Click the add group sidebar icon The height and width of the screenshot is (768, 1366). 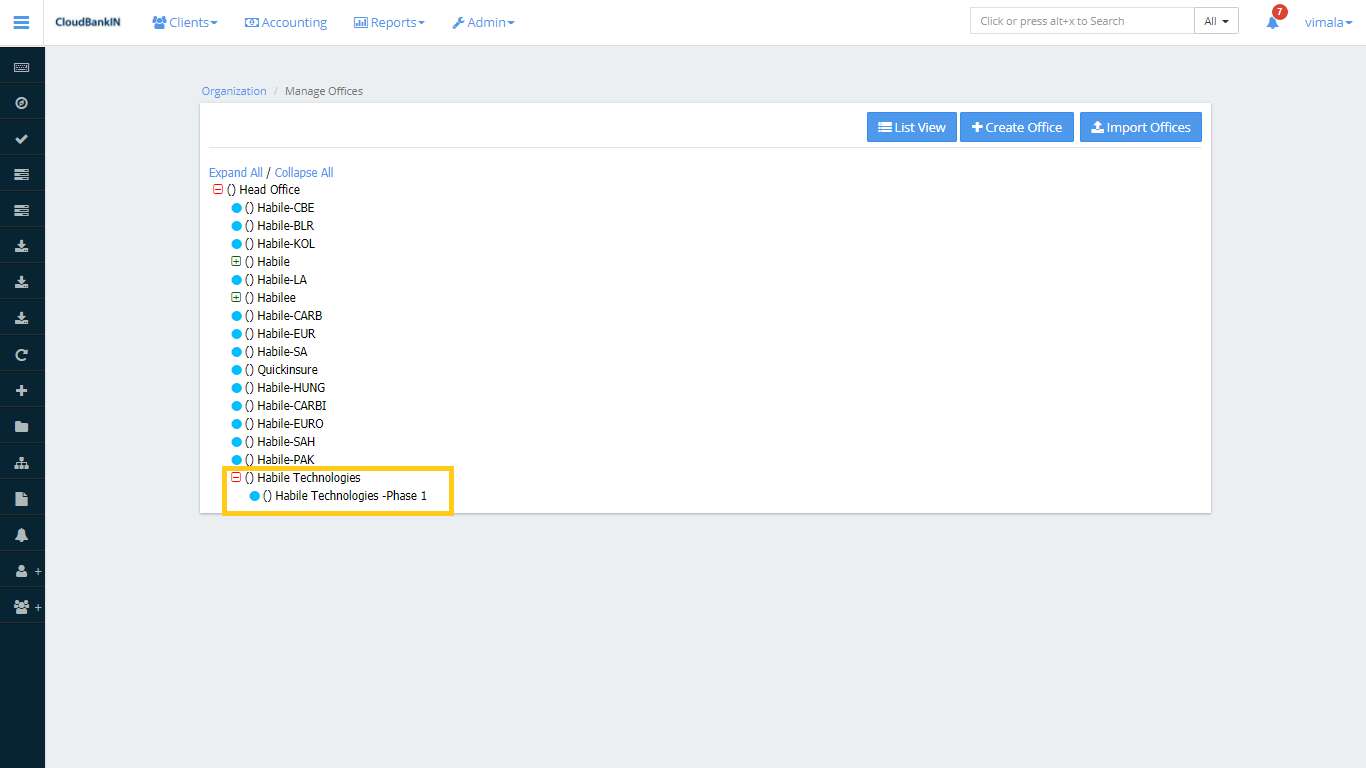(23, 607)
